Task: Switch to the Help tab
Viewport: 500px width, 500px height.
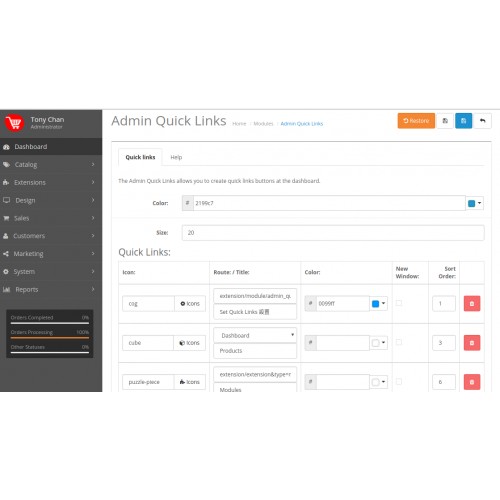Action: [x=176, y=157]
